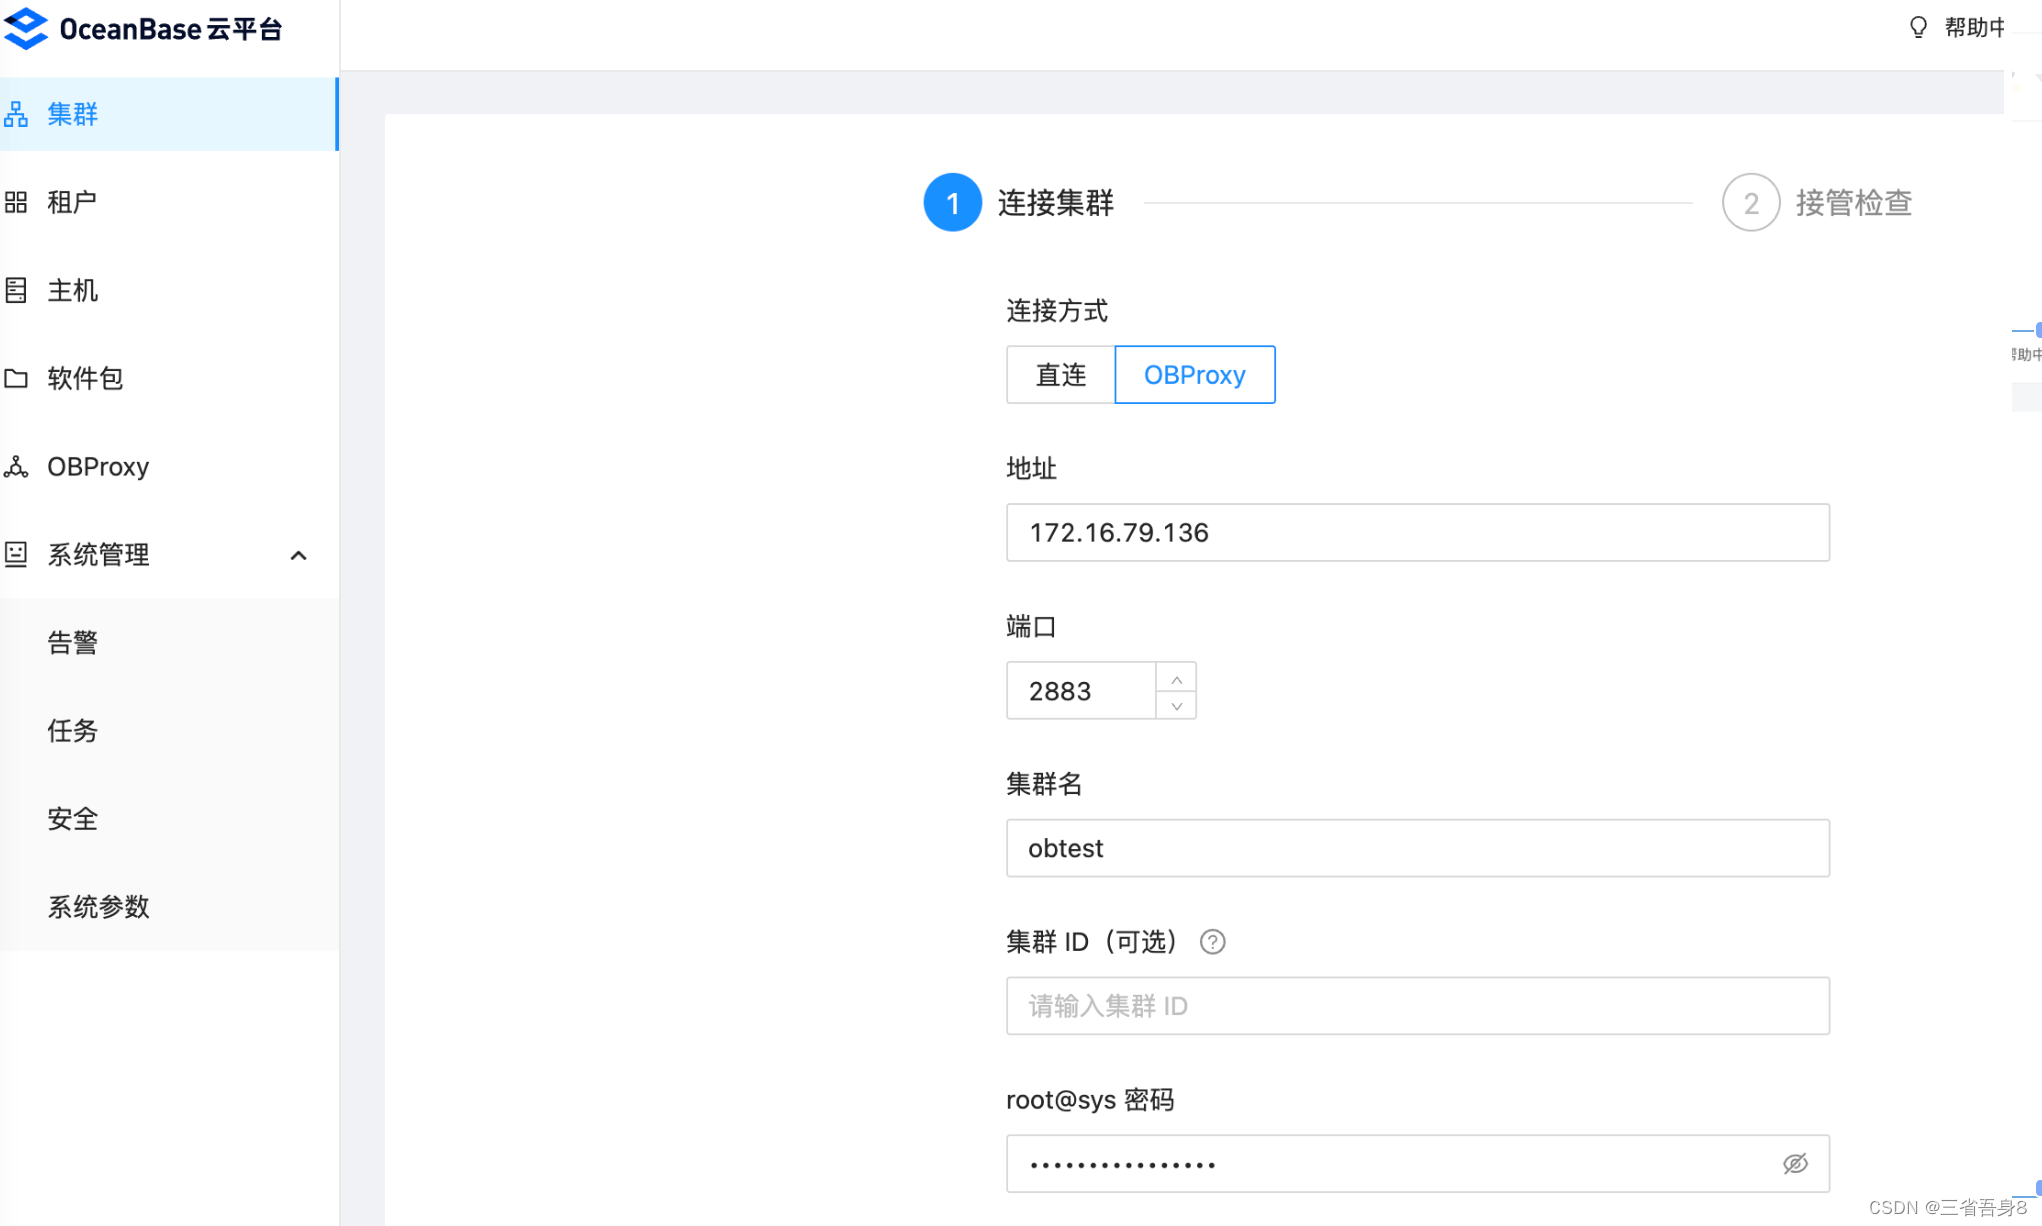
Task: Navigate to the 任务 page
Action: pyautogui.click(x=71, y=730)
